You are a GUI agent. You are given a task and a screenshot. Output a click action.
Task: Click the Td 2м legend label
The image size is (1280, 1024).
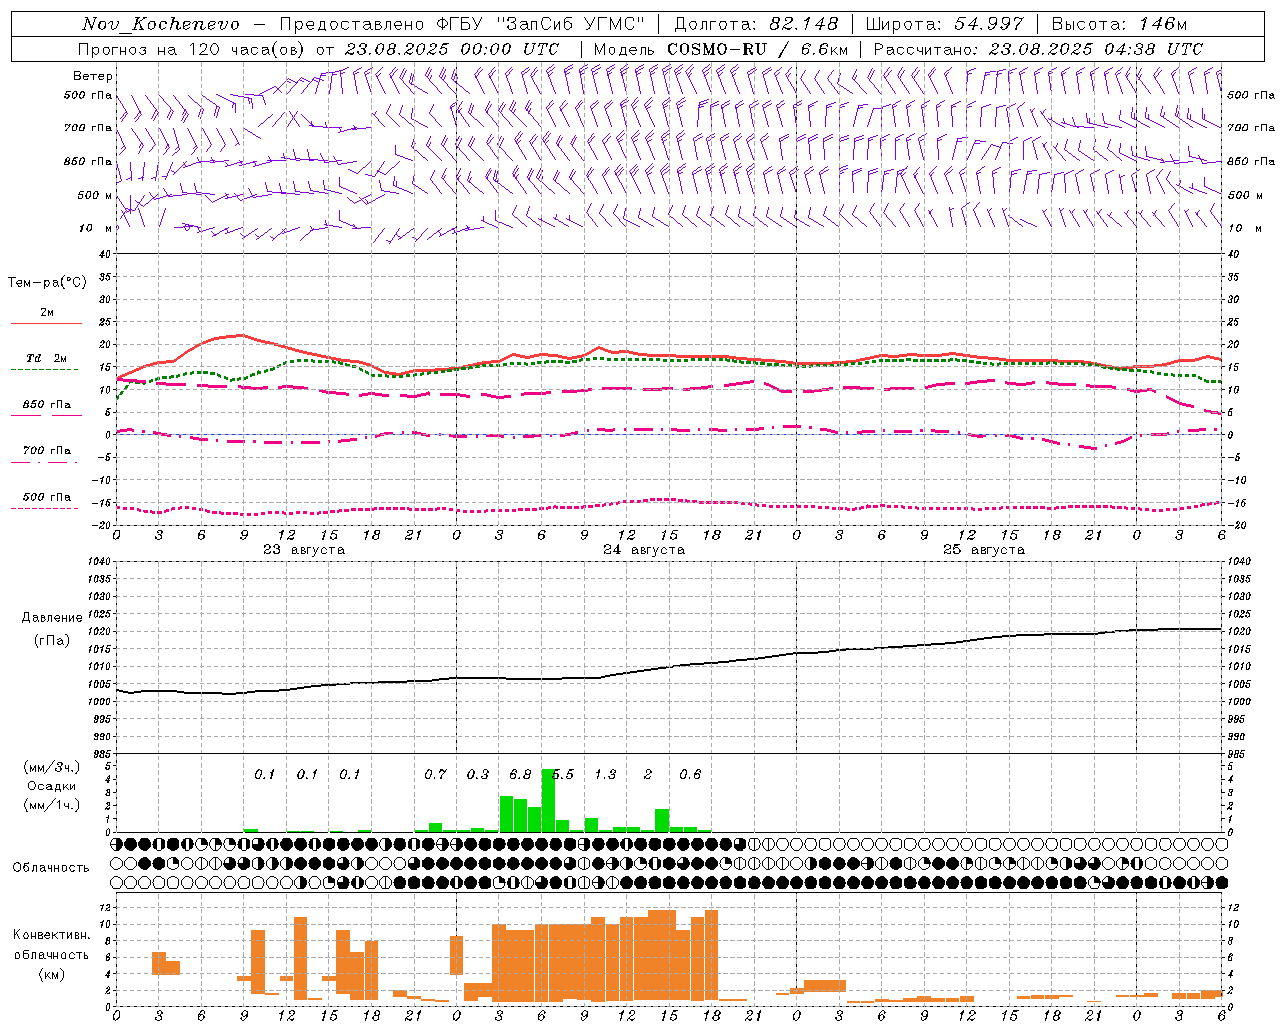(47, 358)
